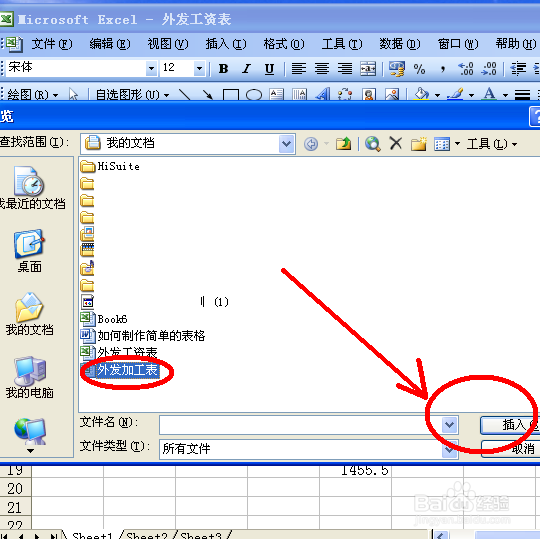Go to 我的电脑 in places bar
The image size is (540, 539).
click(30, 377)
